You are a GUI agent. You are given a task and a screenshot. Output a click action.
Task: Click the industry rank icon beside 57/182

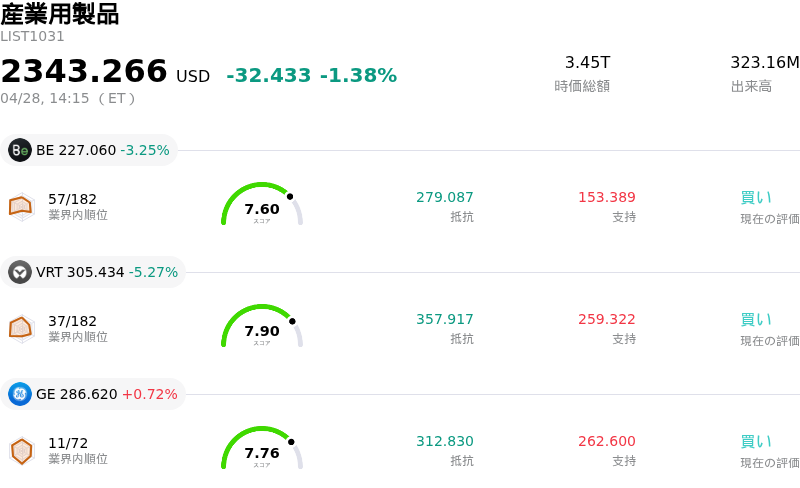tap(21, 206)
